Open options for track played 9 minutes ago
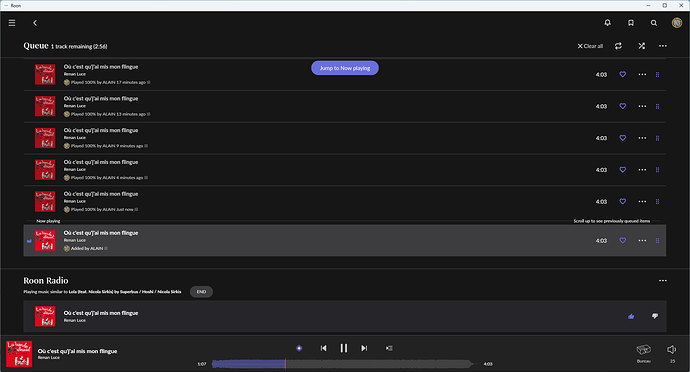The width and height of the screenshot is (690, 372). tap(642, 138)
